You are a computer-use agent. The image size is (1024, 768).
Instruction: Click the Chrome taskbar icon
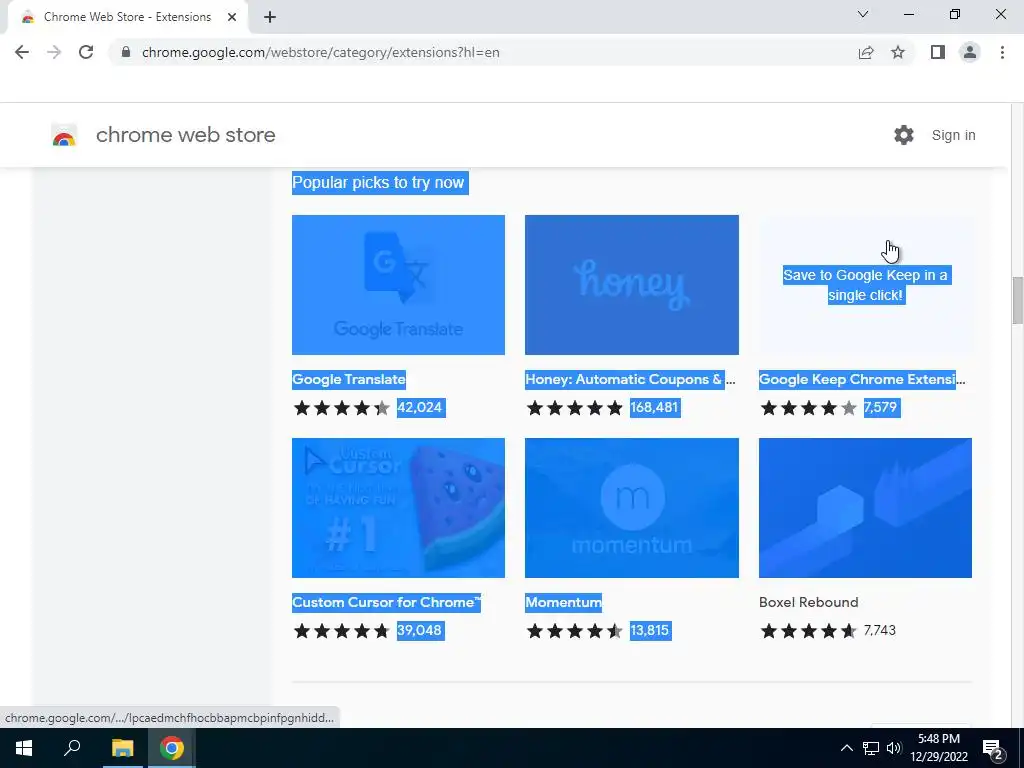click(x=172, y=748)
